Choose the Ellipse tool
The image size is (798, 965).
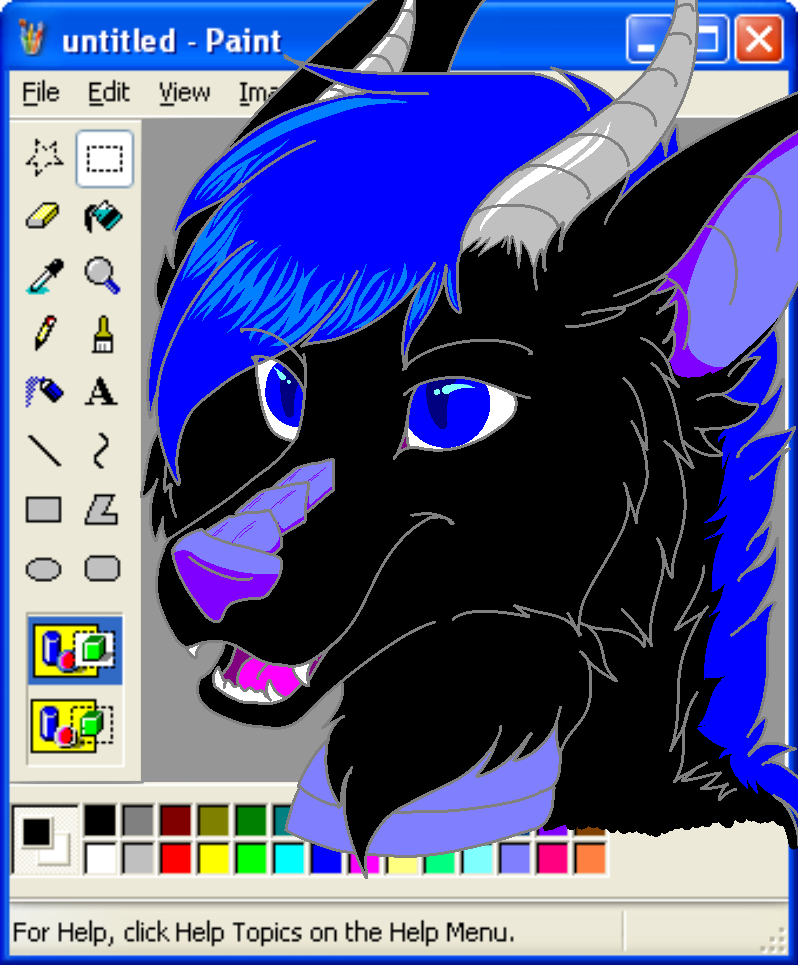click(x=44, y=569)
